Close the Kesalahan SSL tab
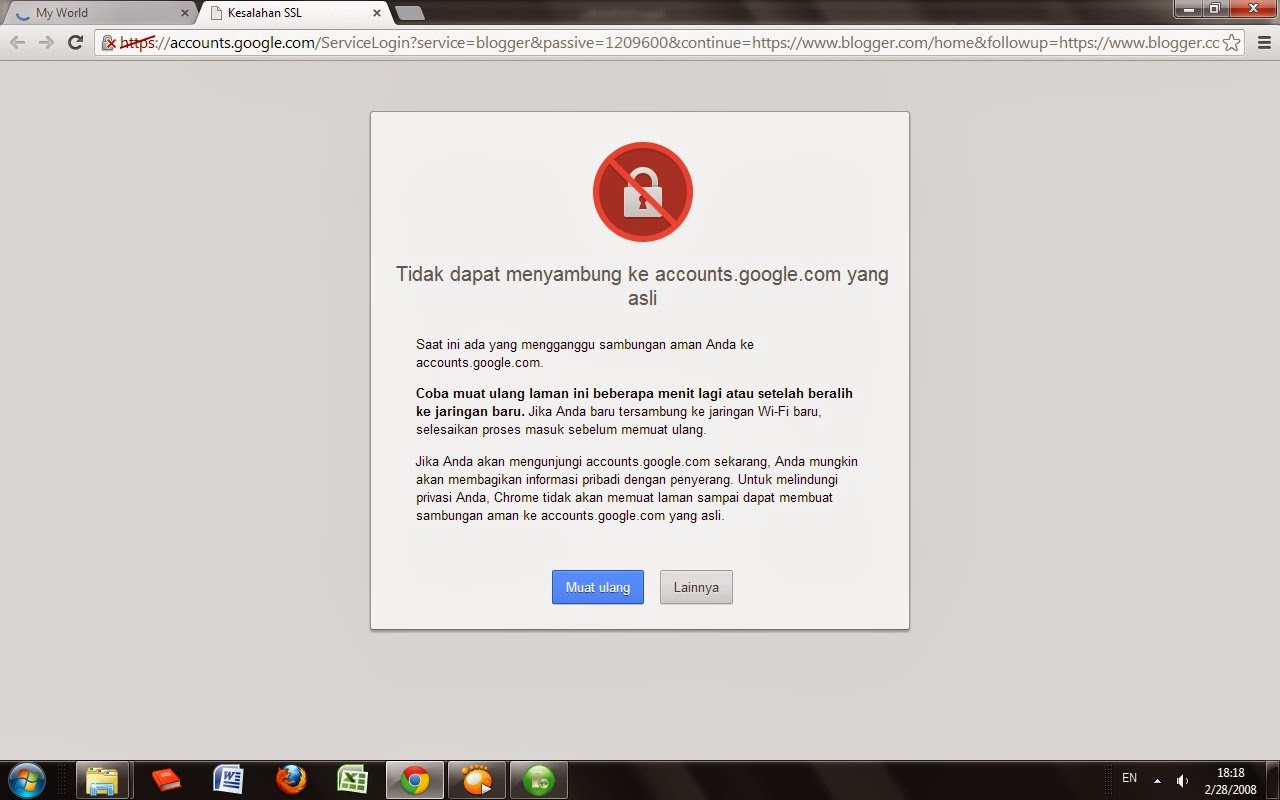 pos(377,13)
